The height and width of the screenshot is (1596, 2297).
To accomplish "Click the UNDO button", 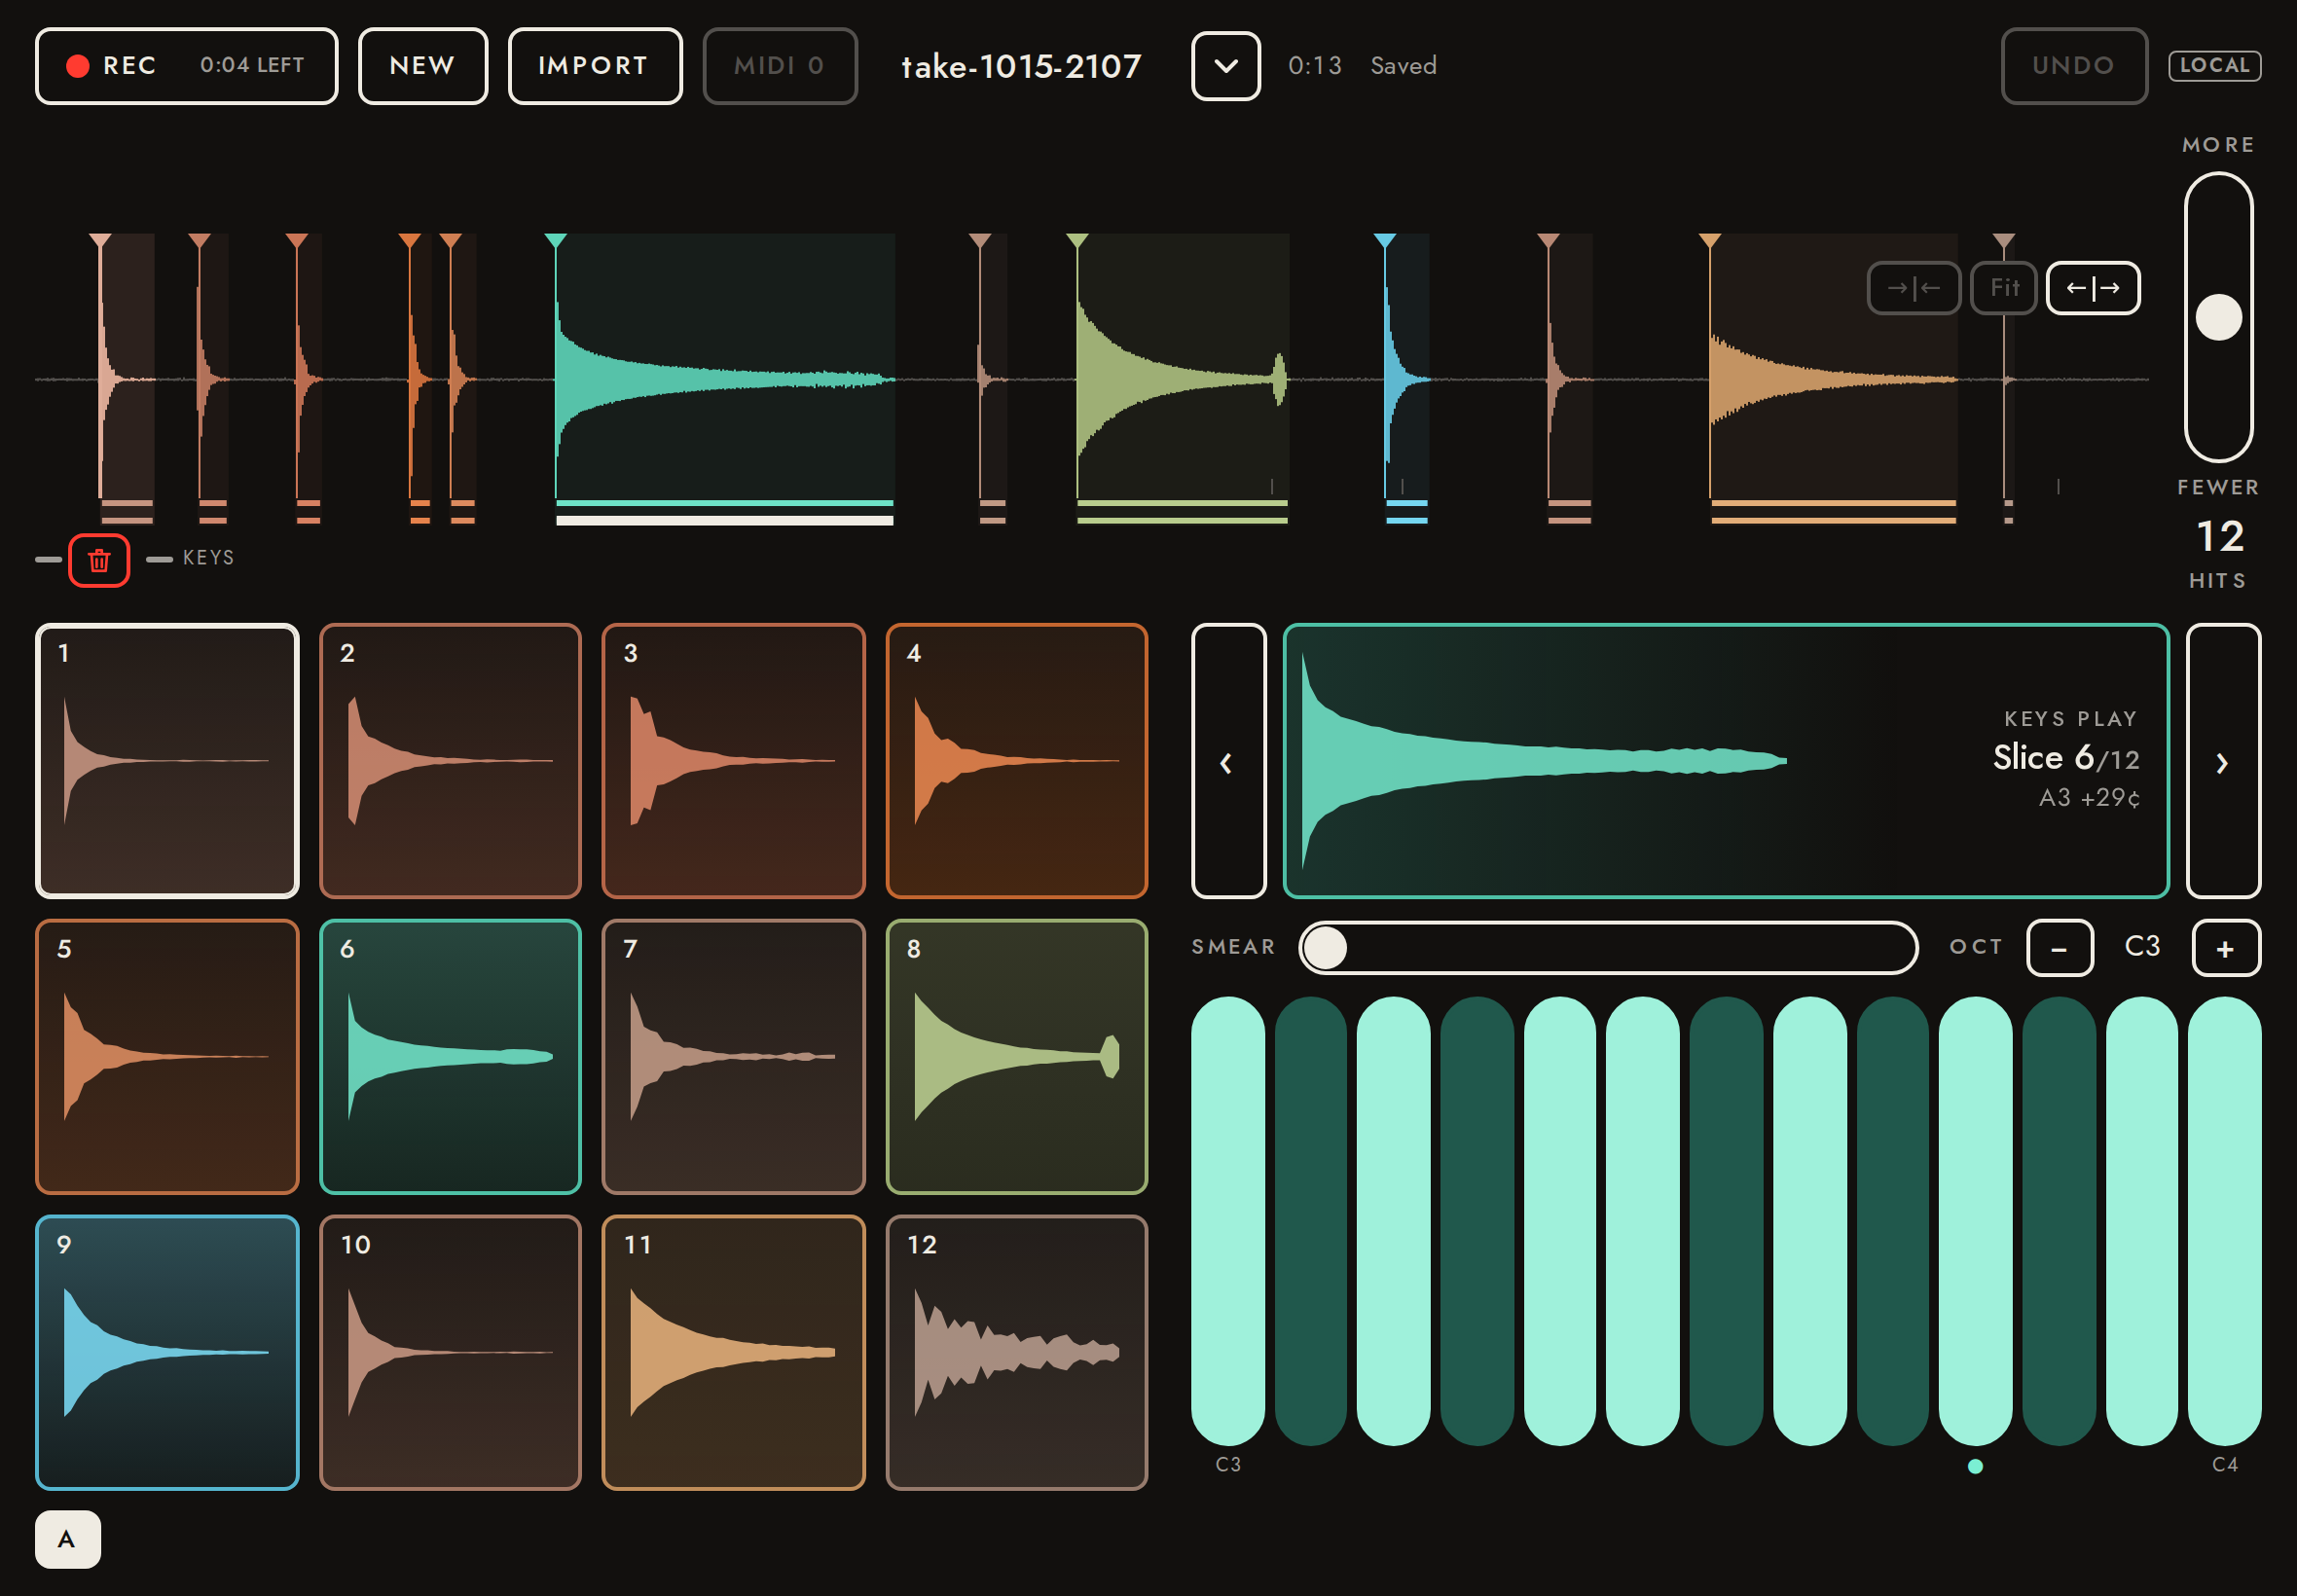I will (x=2074, y=66).
